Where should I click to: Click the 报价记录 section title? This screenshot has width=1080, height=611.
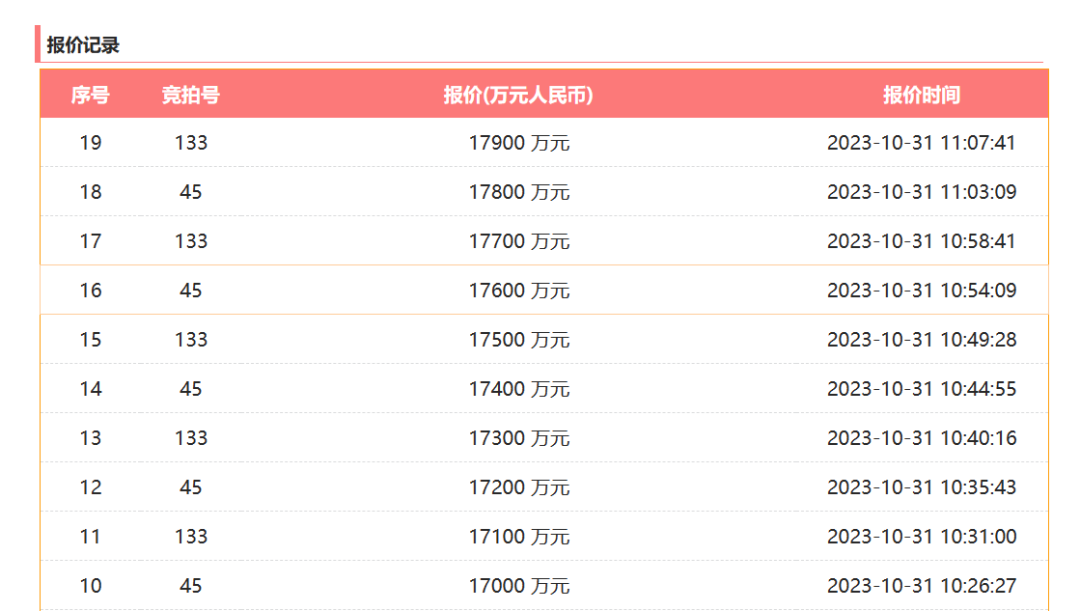[x=83, y=45]
